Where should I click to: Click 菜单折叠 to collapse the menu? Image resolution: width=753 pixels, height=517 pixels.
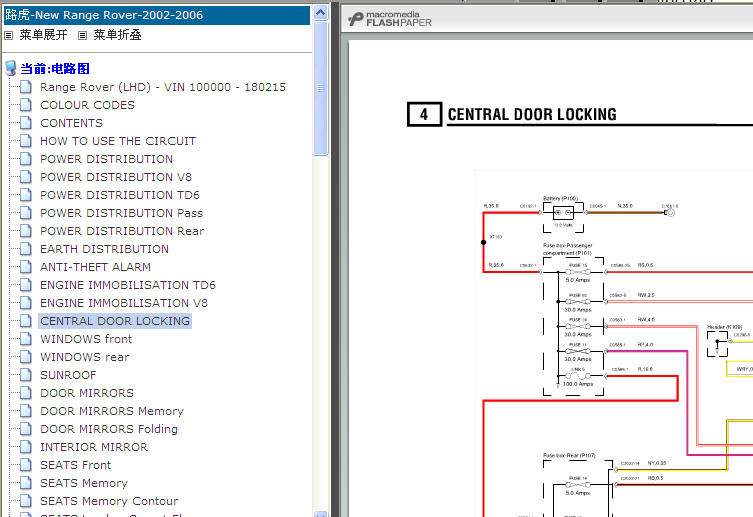click(x=117, y=35)
